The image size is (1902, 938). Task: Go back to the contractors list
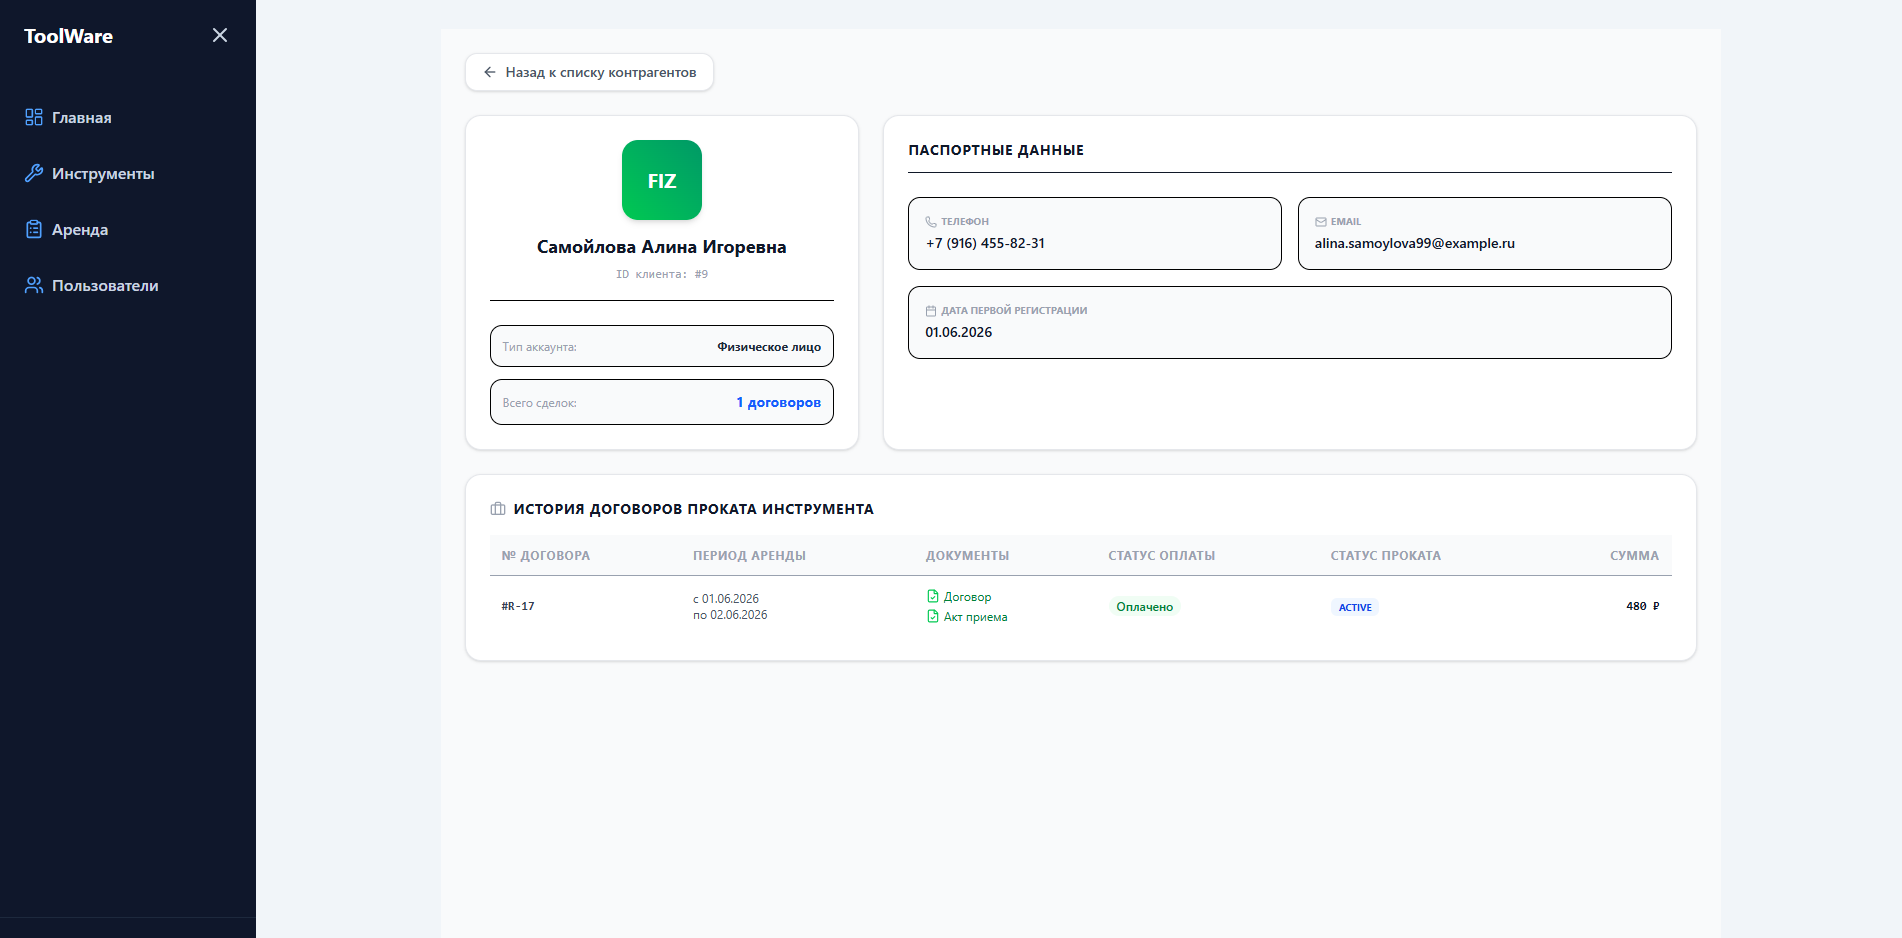click(x=589, y=72)
